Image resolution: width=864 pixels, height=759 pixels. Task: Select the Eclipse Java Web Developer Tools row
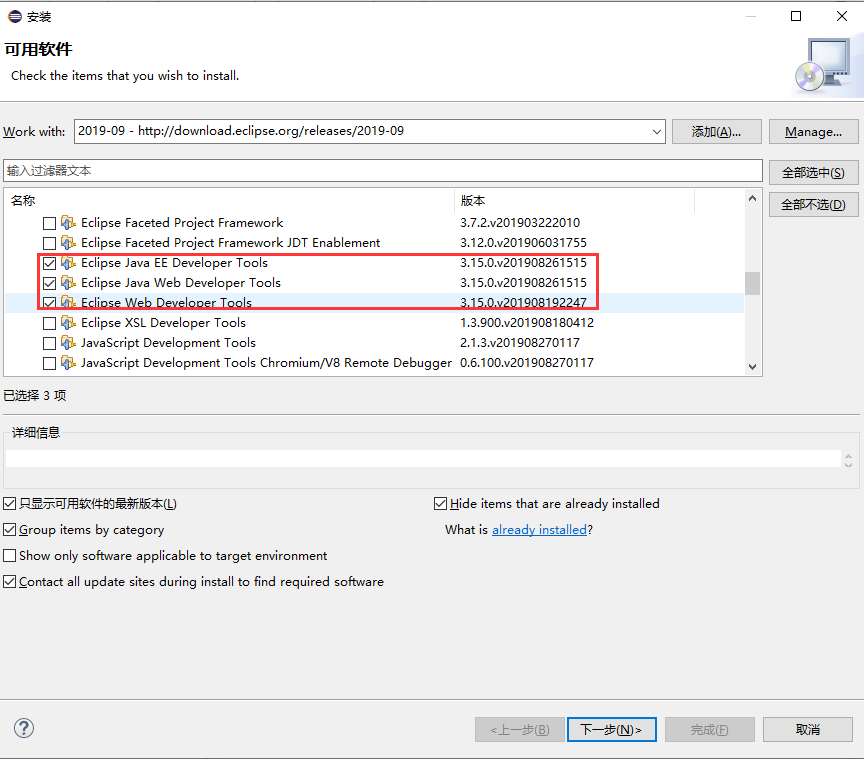click(x=375, y=283)
